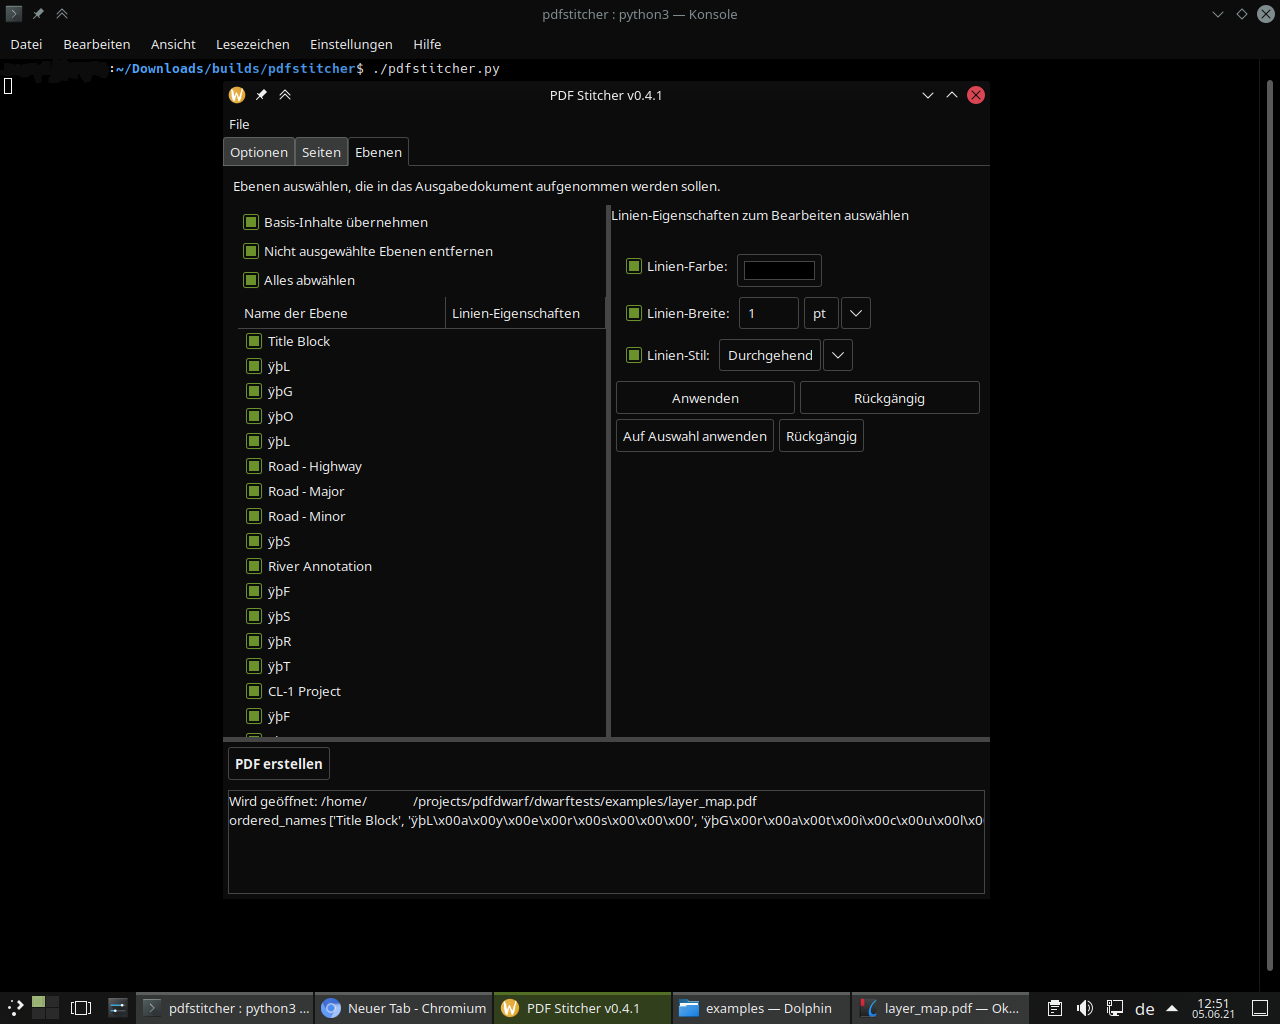Open the PDF Stitcher window pin icon
1280x1024 pixels.
(261, 95)
